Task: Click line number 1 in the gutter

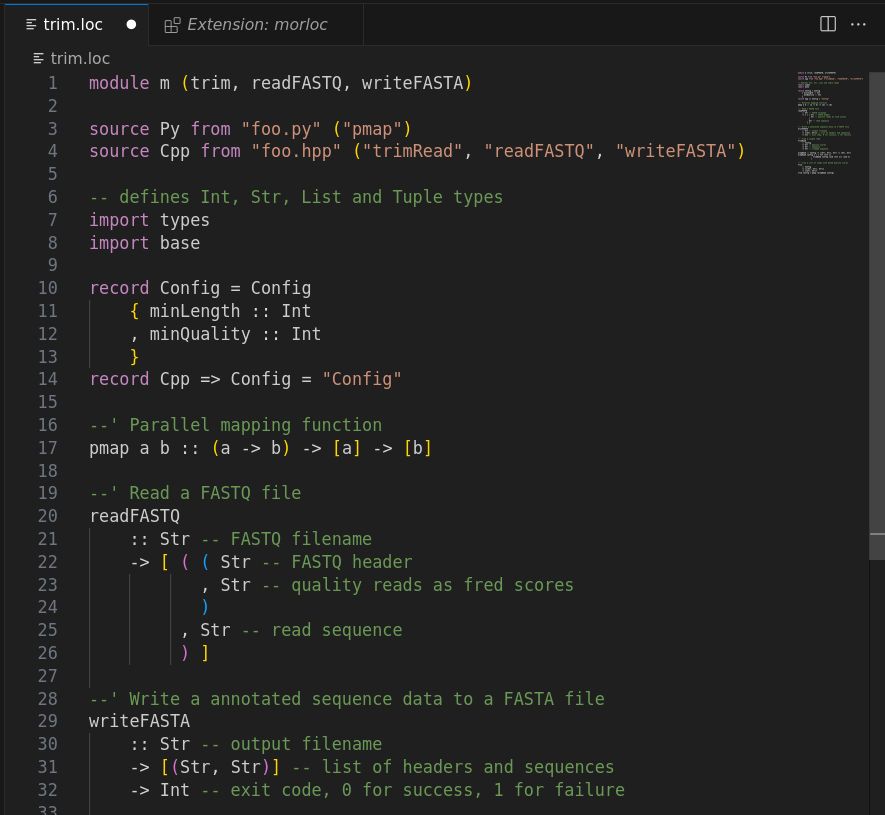Action: pos(52,84)
